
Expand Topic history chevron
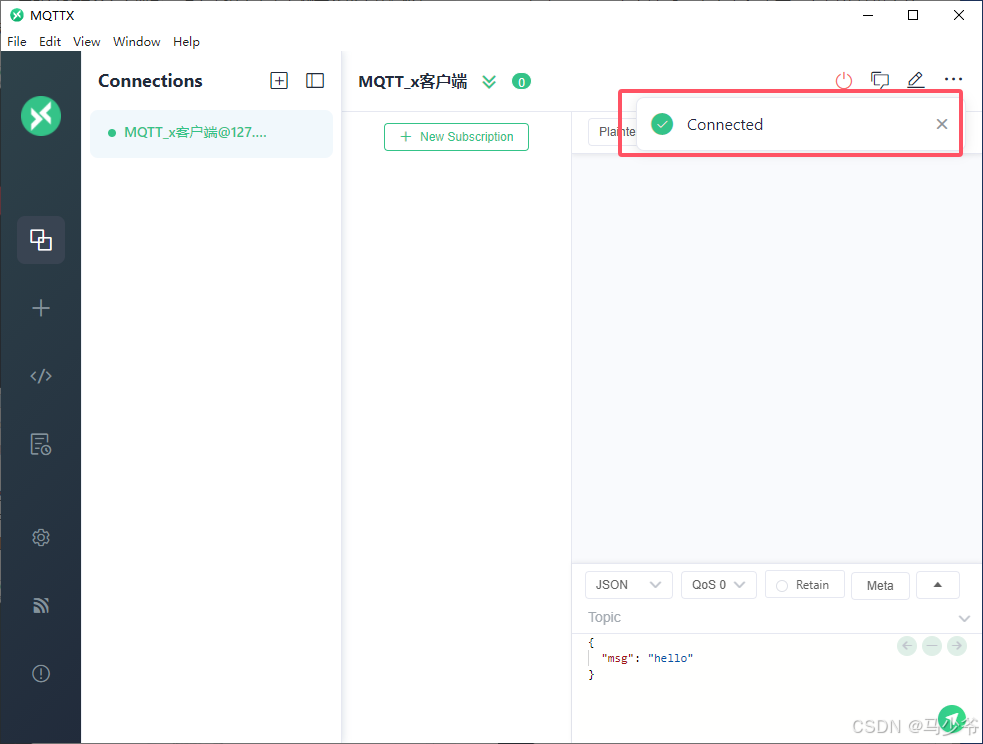click(x=964, y=618)
